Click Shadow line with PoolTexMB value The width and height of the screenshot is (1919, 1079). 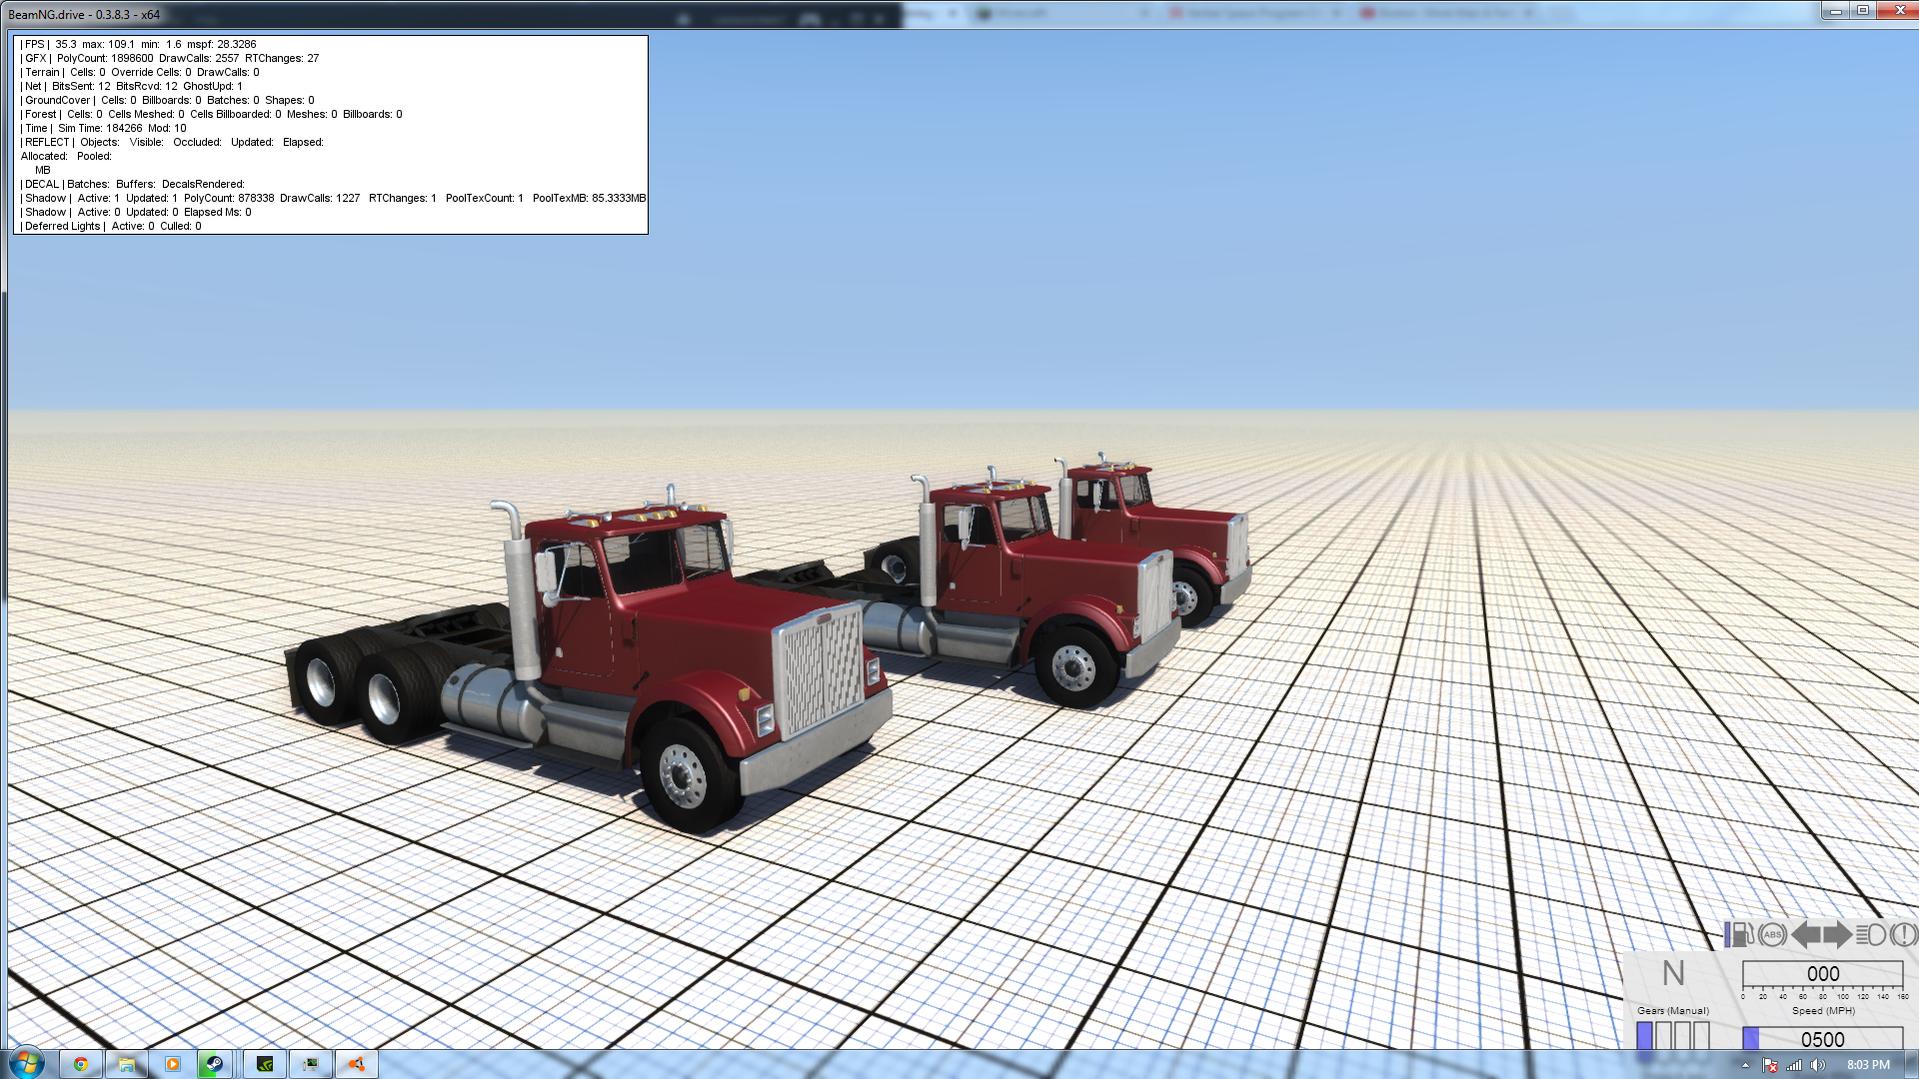click(332, 198)
